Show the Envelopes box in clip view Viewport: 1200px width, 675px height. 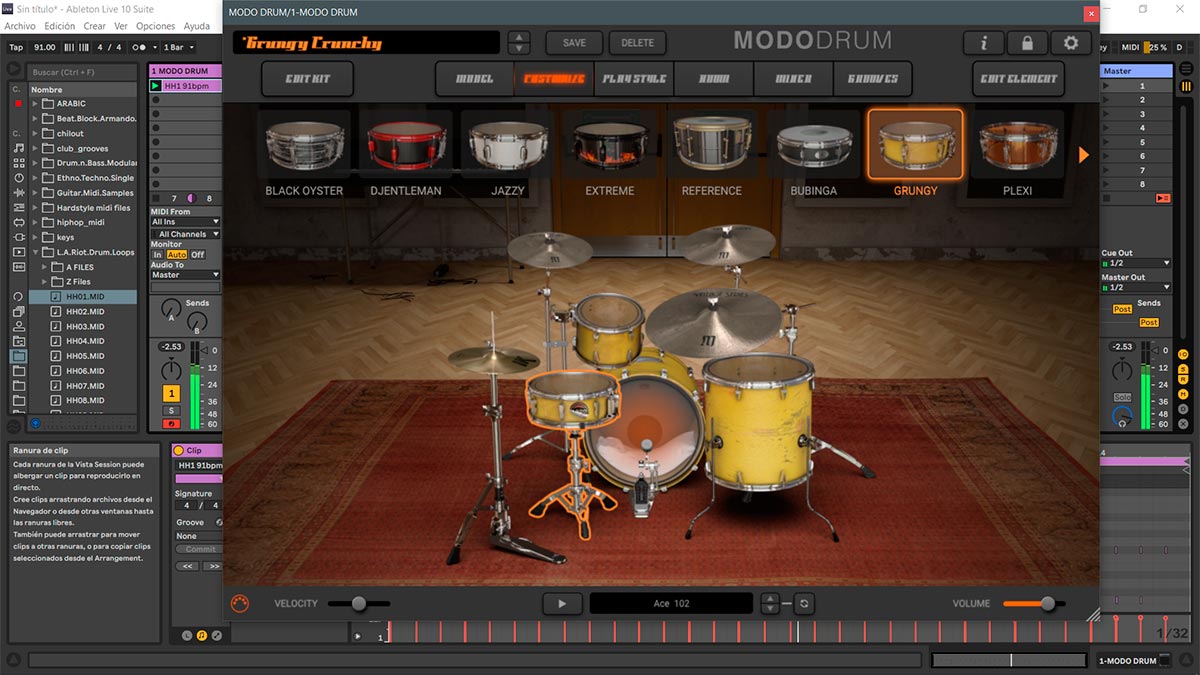click(216, 635)
